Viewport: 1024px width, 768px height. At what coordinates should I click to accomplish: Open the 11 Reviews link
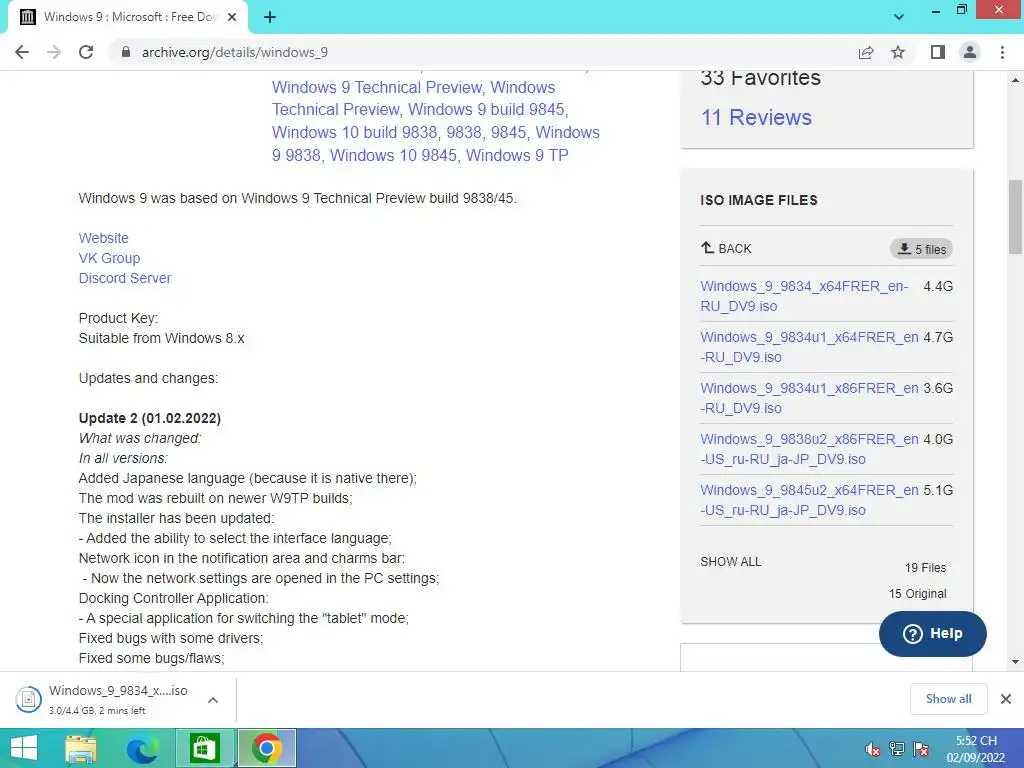coord(756,118)
